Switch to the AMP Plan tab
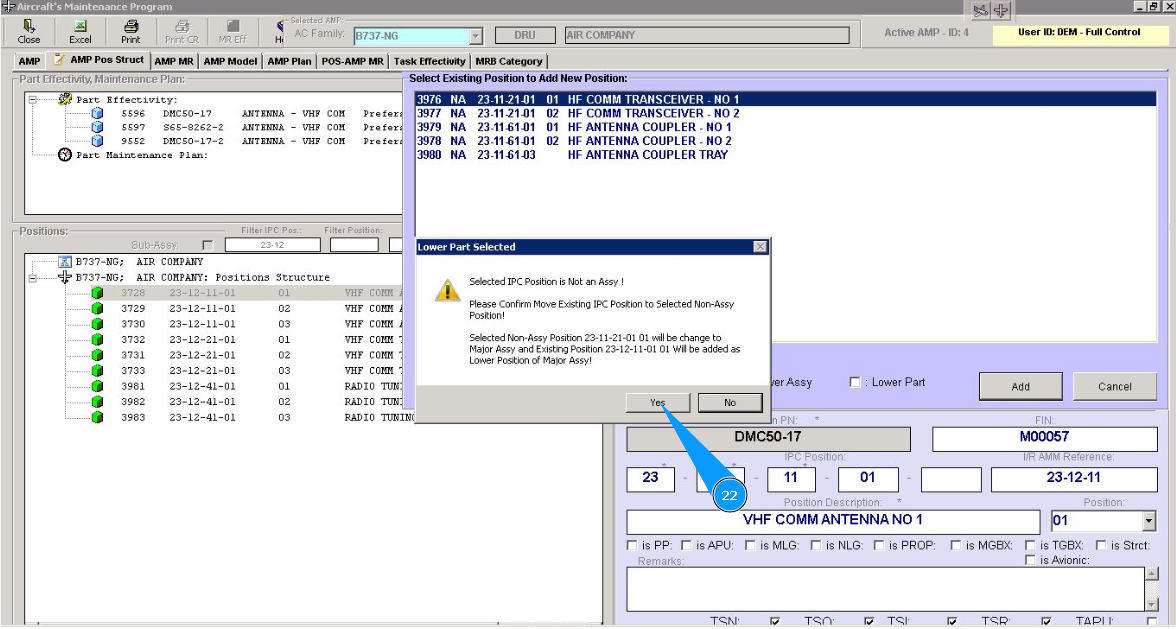Image resolution: width=1176 pixels, height=629 pixels. pyautogui.click(x=289, y=61)
